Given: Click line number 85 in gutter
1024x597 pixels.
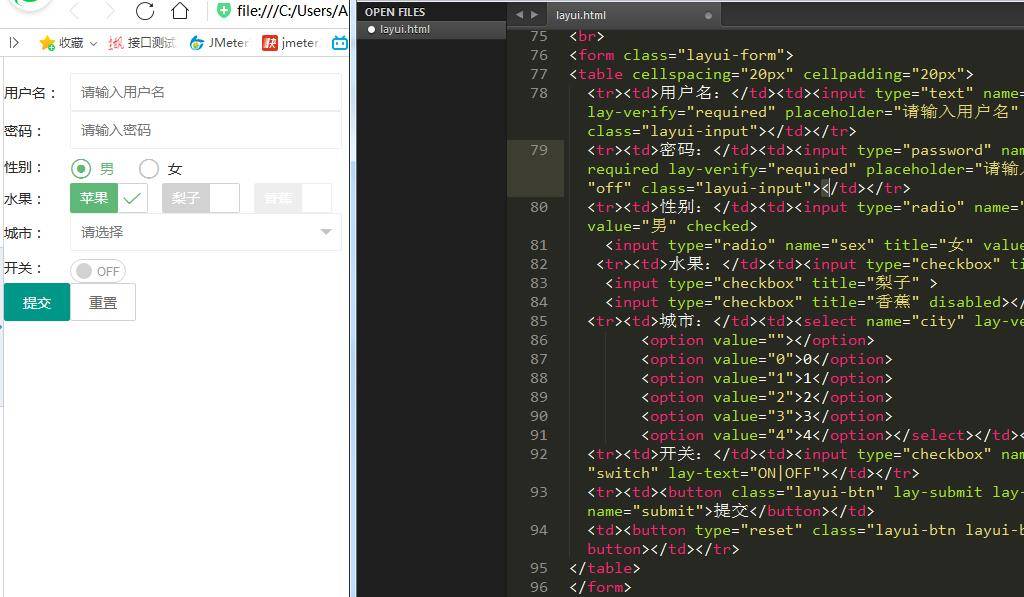Looking at the screenshot, I should coord(539,321).
